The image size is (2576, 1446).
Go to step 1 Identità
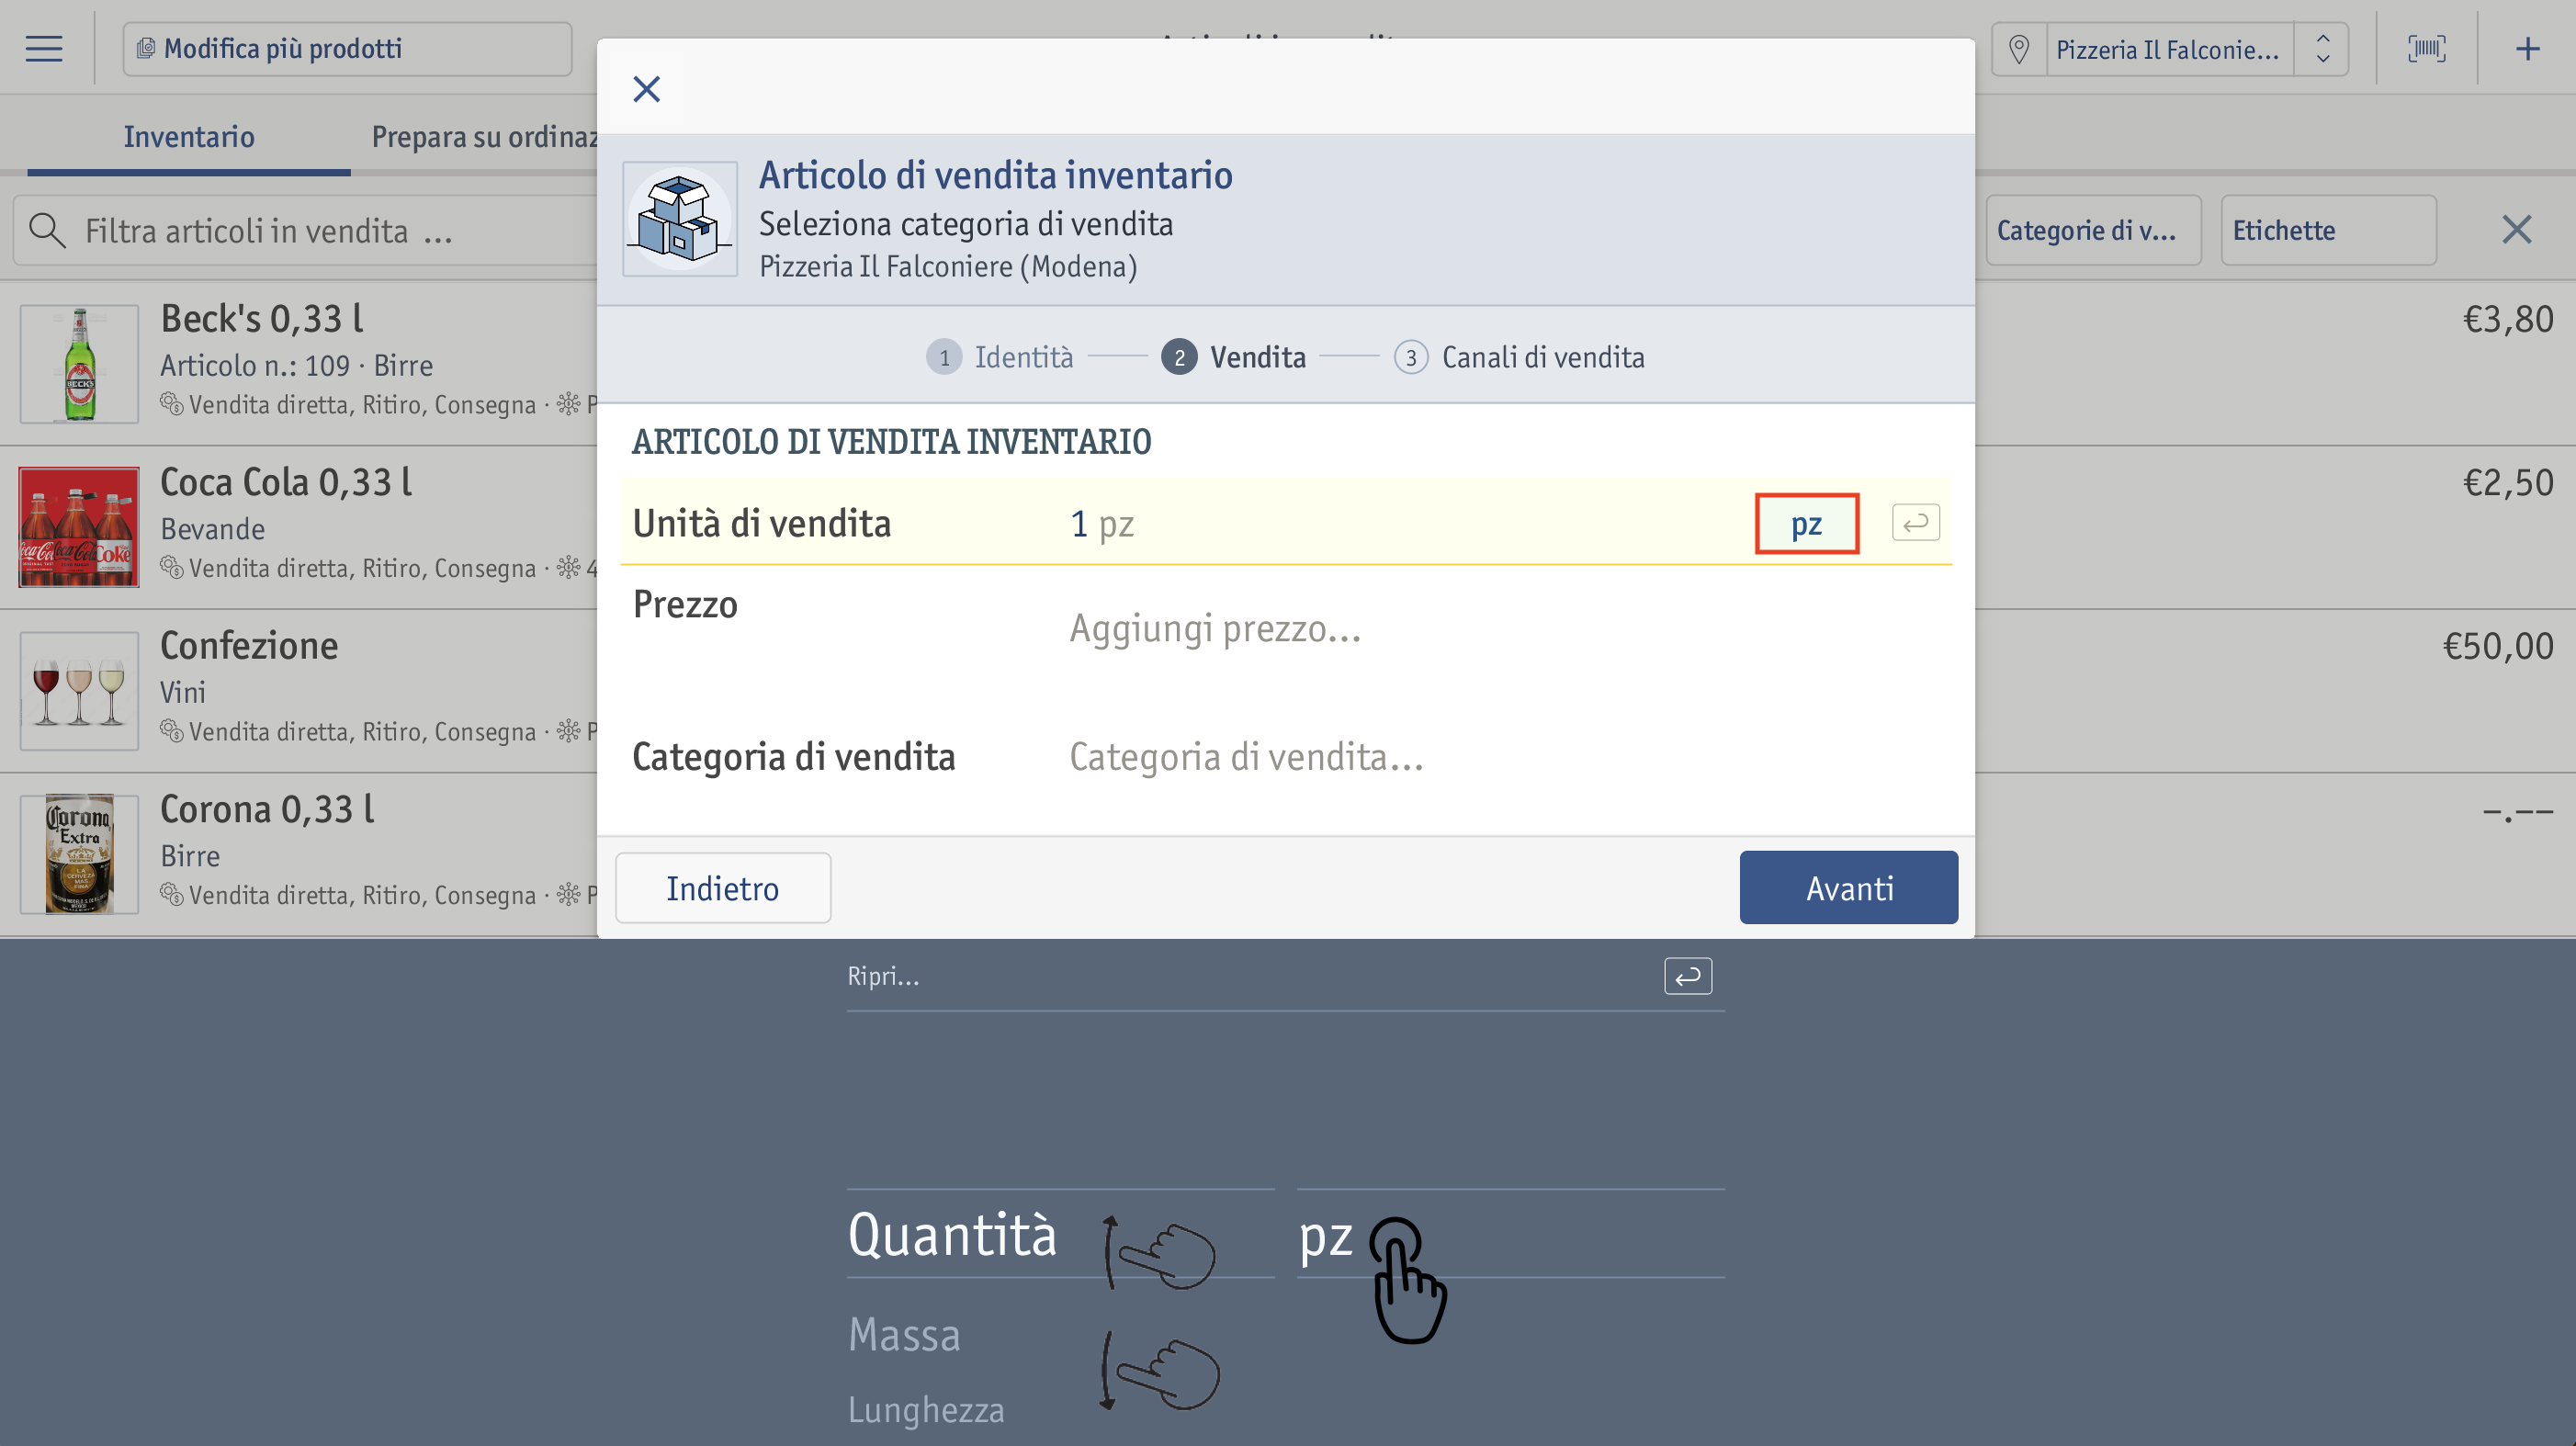(999, 357)
